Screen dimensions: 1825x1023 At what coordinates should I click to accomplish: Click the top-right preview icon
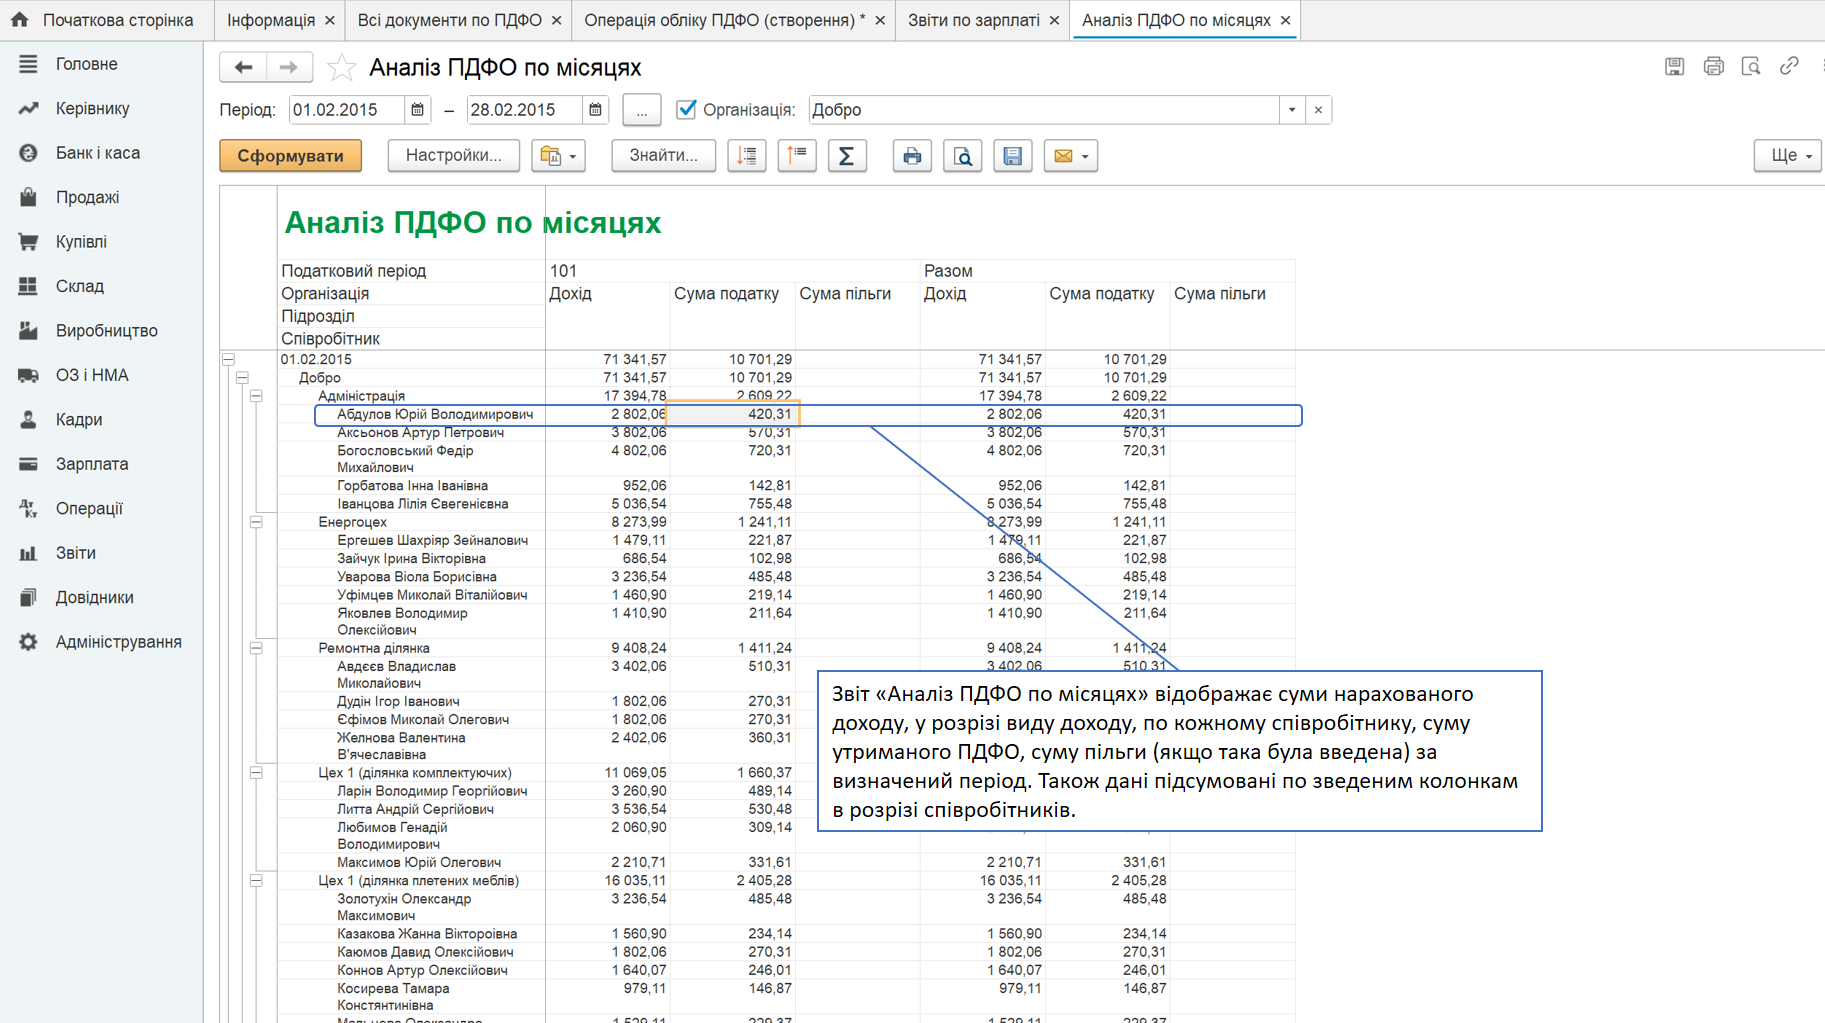click(1751, 67)
